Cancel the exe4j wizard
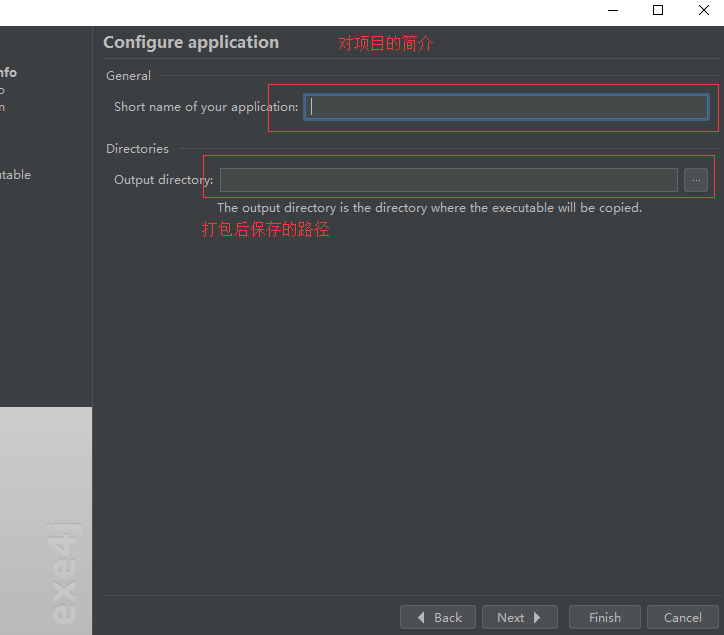The width and height of the screenshot is (724, 635). coord(682,617)
